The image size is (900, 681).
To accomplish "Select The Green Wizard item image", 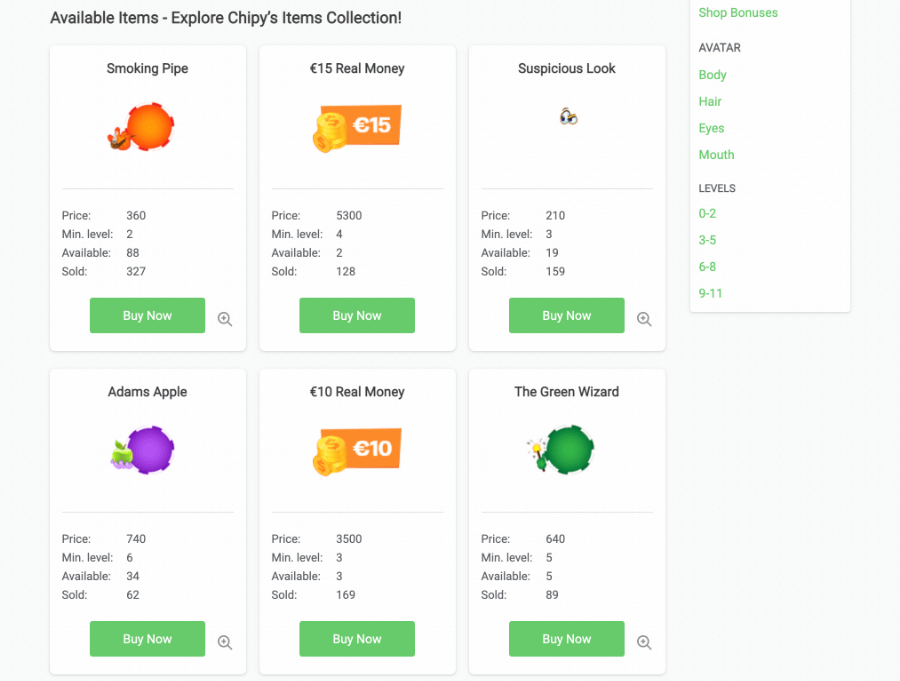I will [562, 451].
